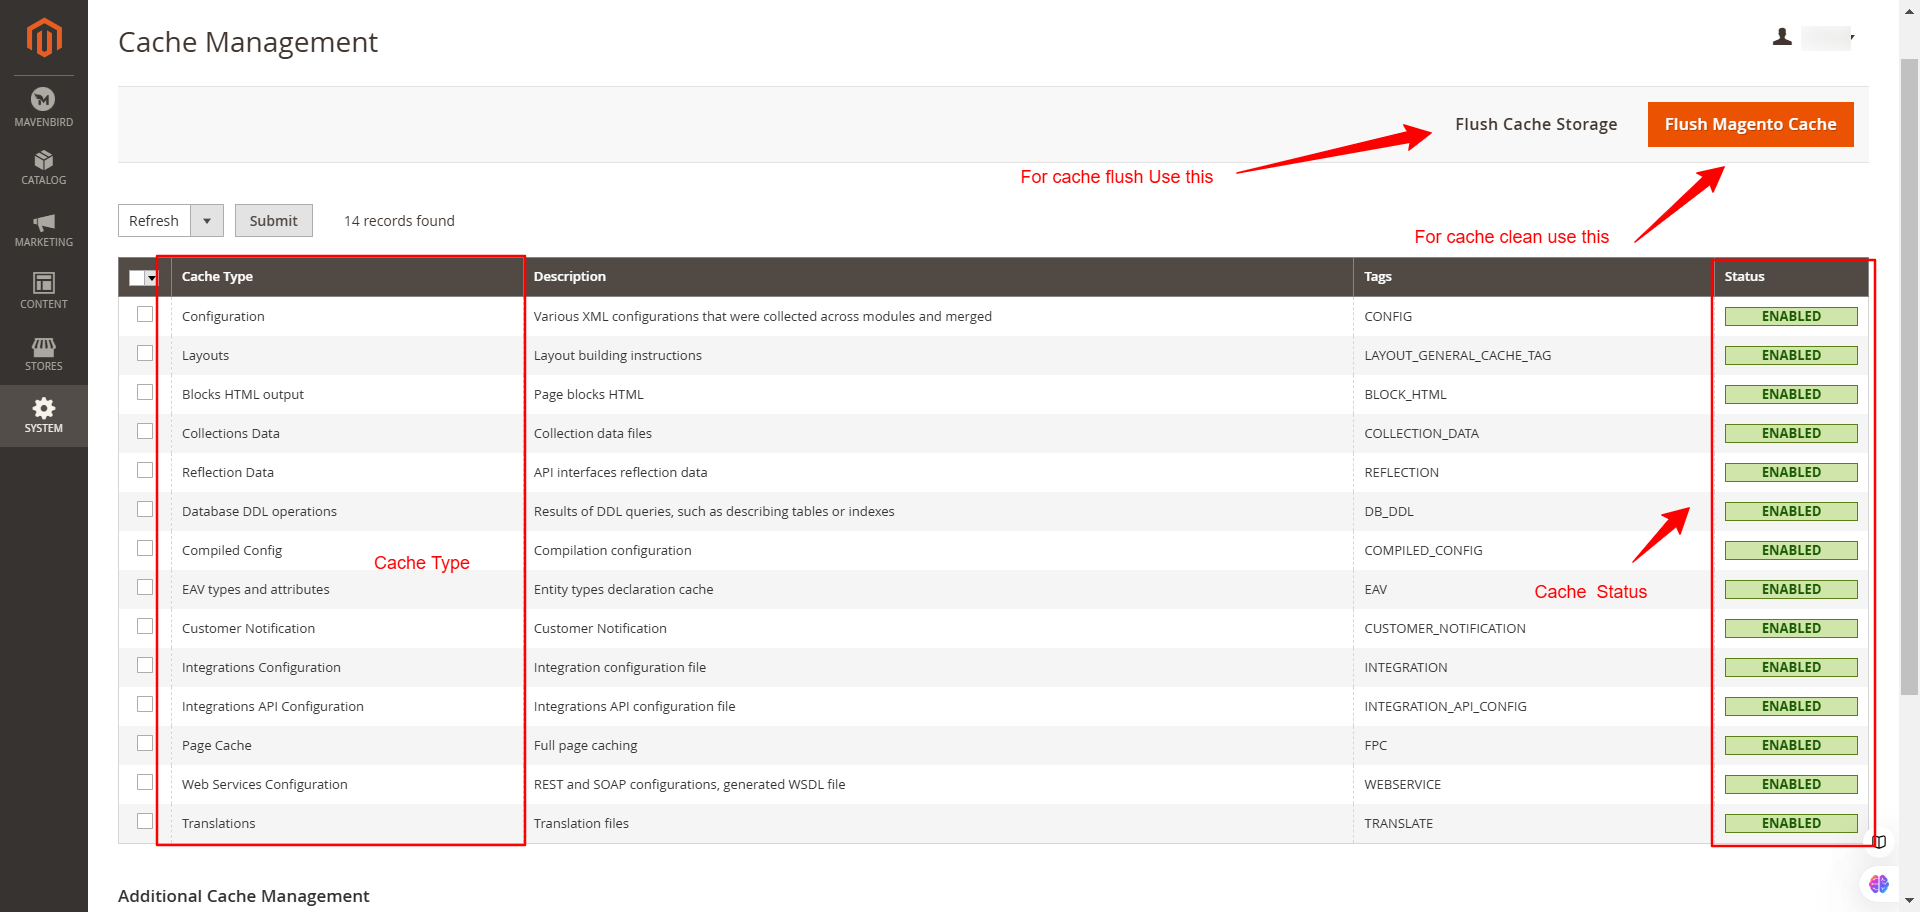Open the Mavenbird sidebar icon
Image resolution: width=1920 pixels, height=912 pixels.
pos(43,99)
